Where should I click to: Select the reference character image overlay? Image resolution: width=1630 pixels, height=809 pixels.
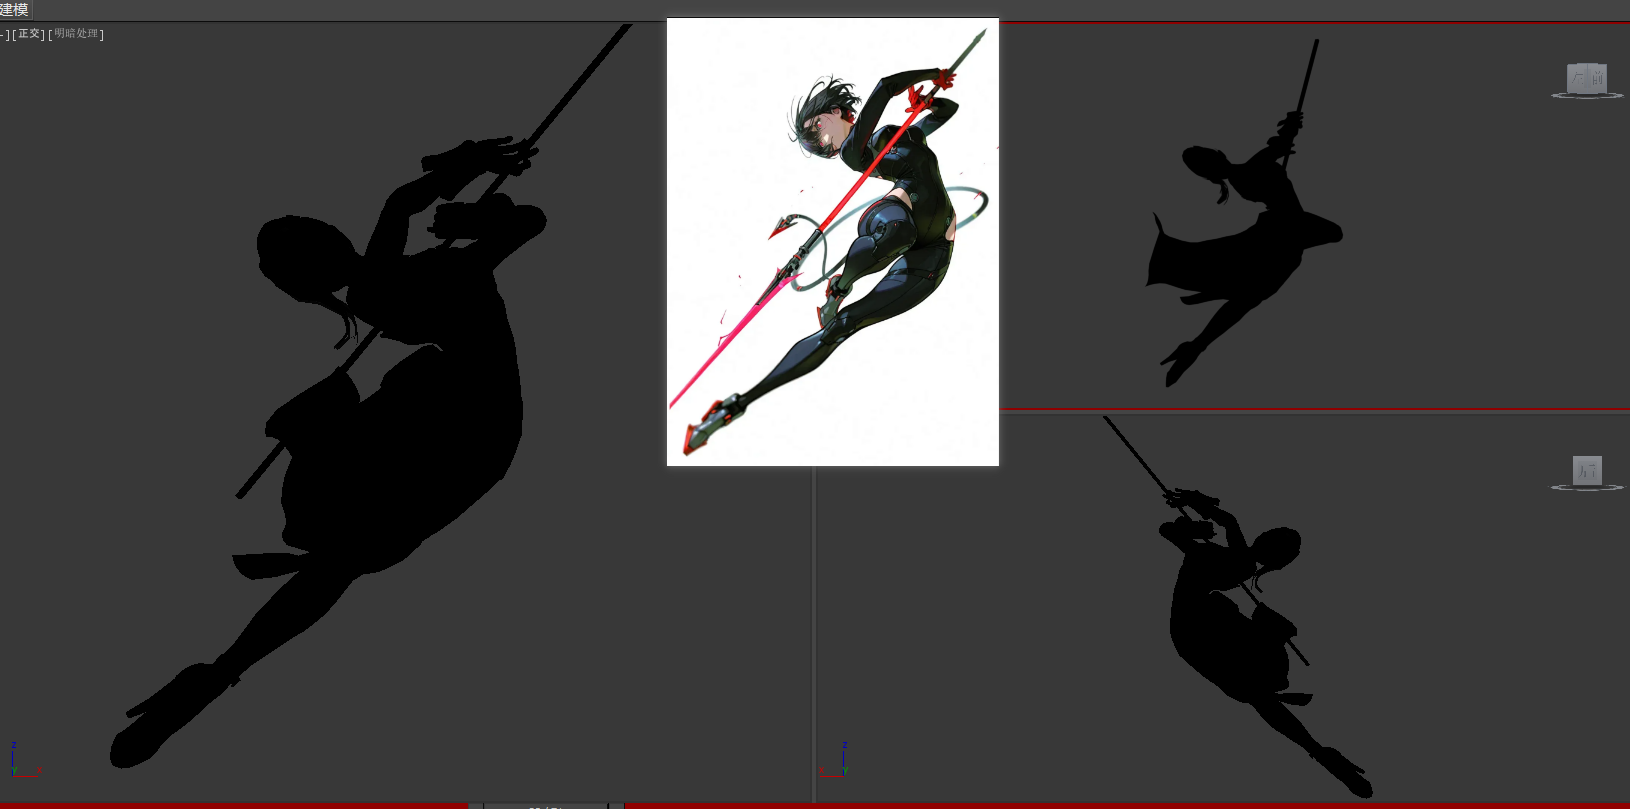click(833, 242)
